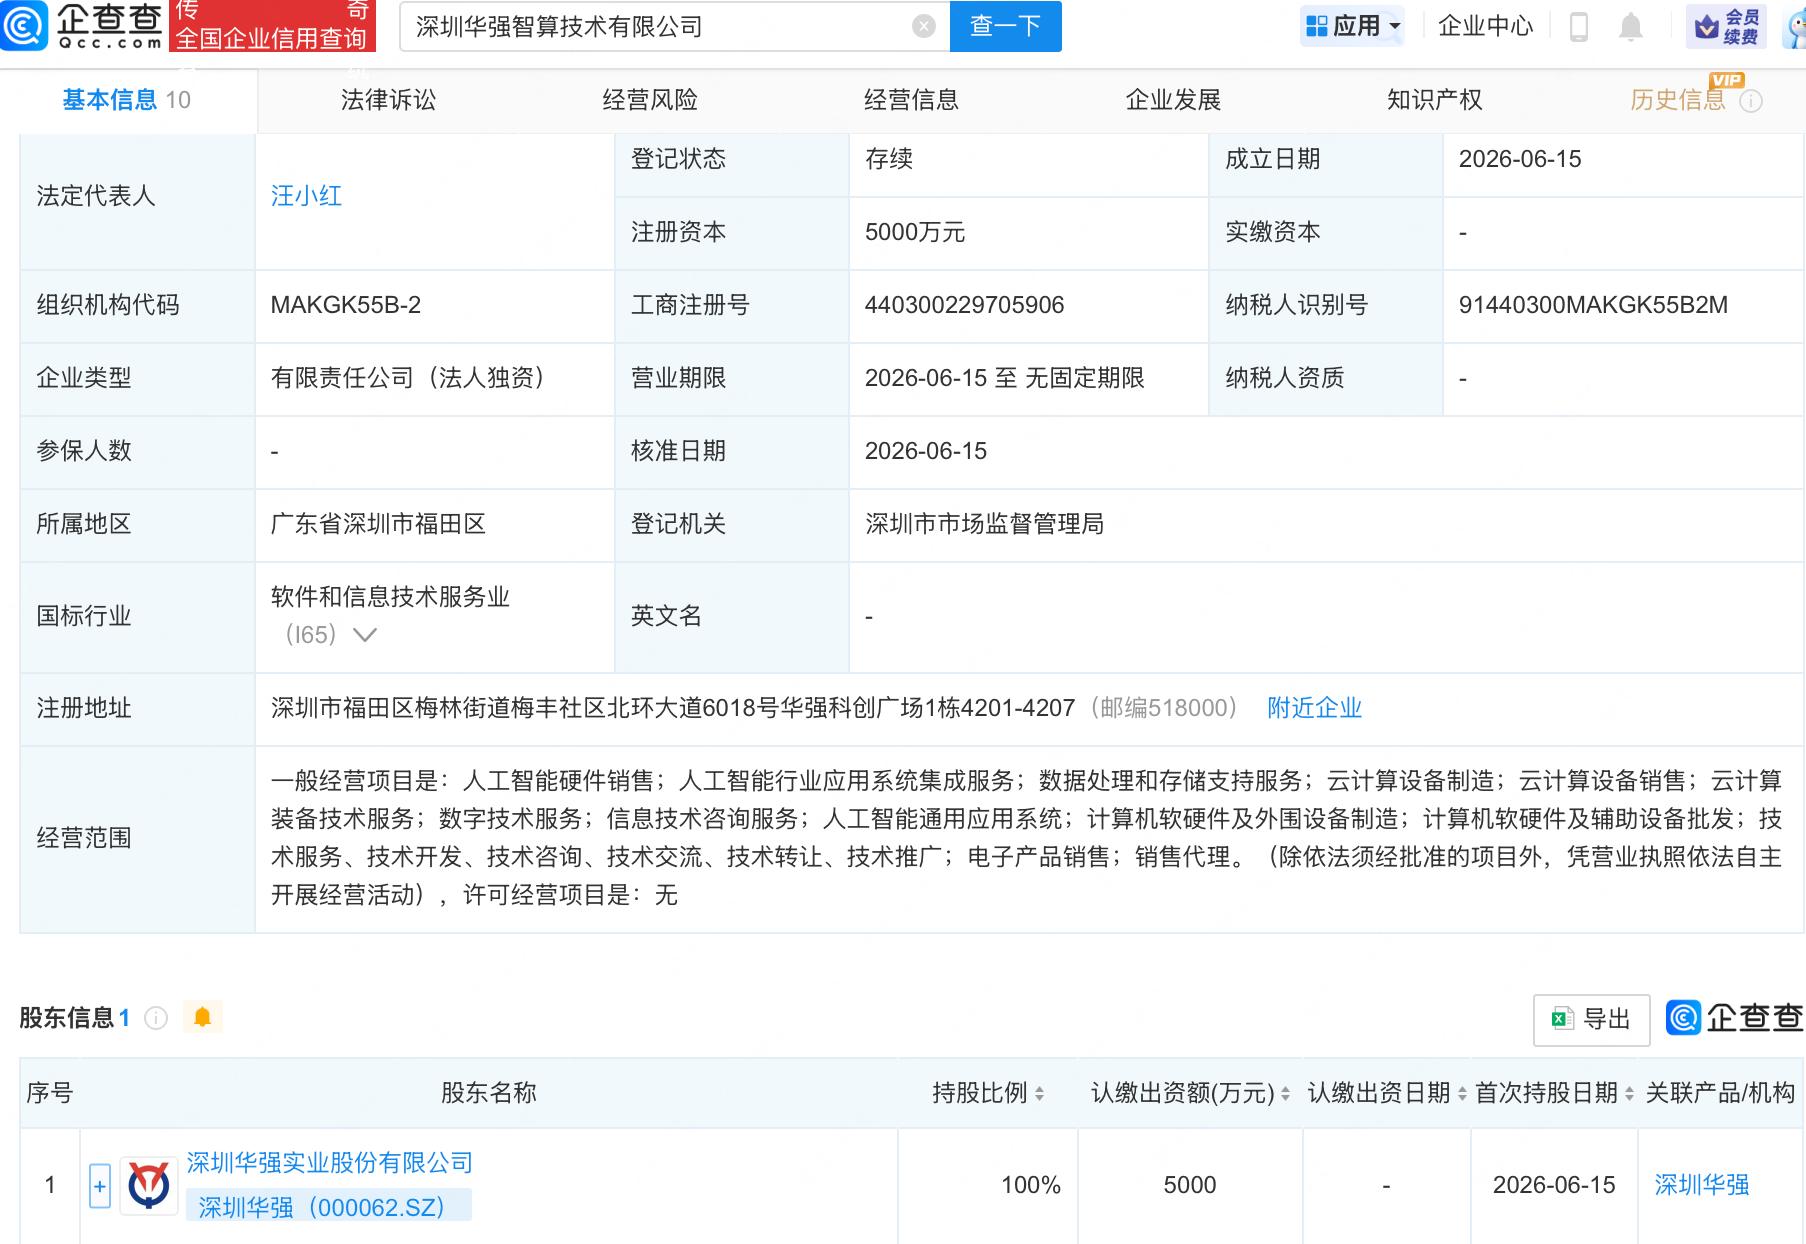This screenshot has height=1244, width=1806.
Task: Open related product 深圳华强 link
Action: pos(1702,1185)
